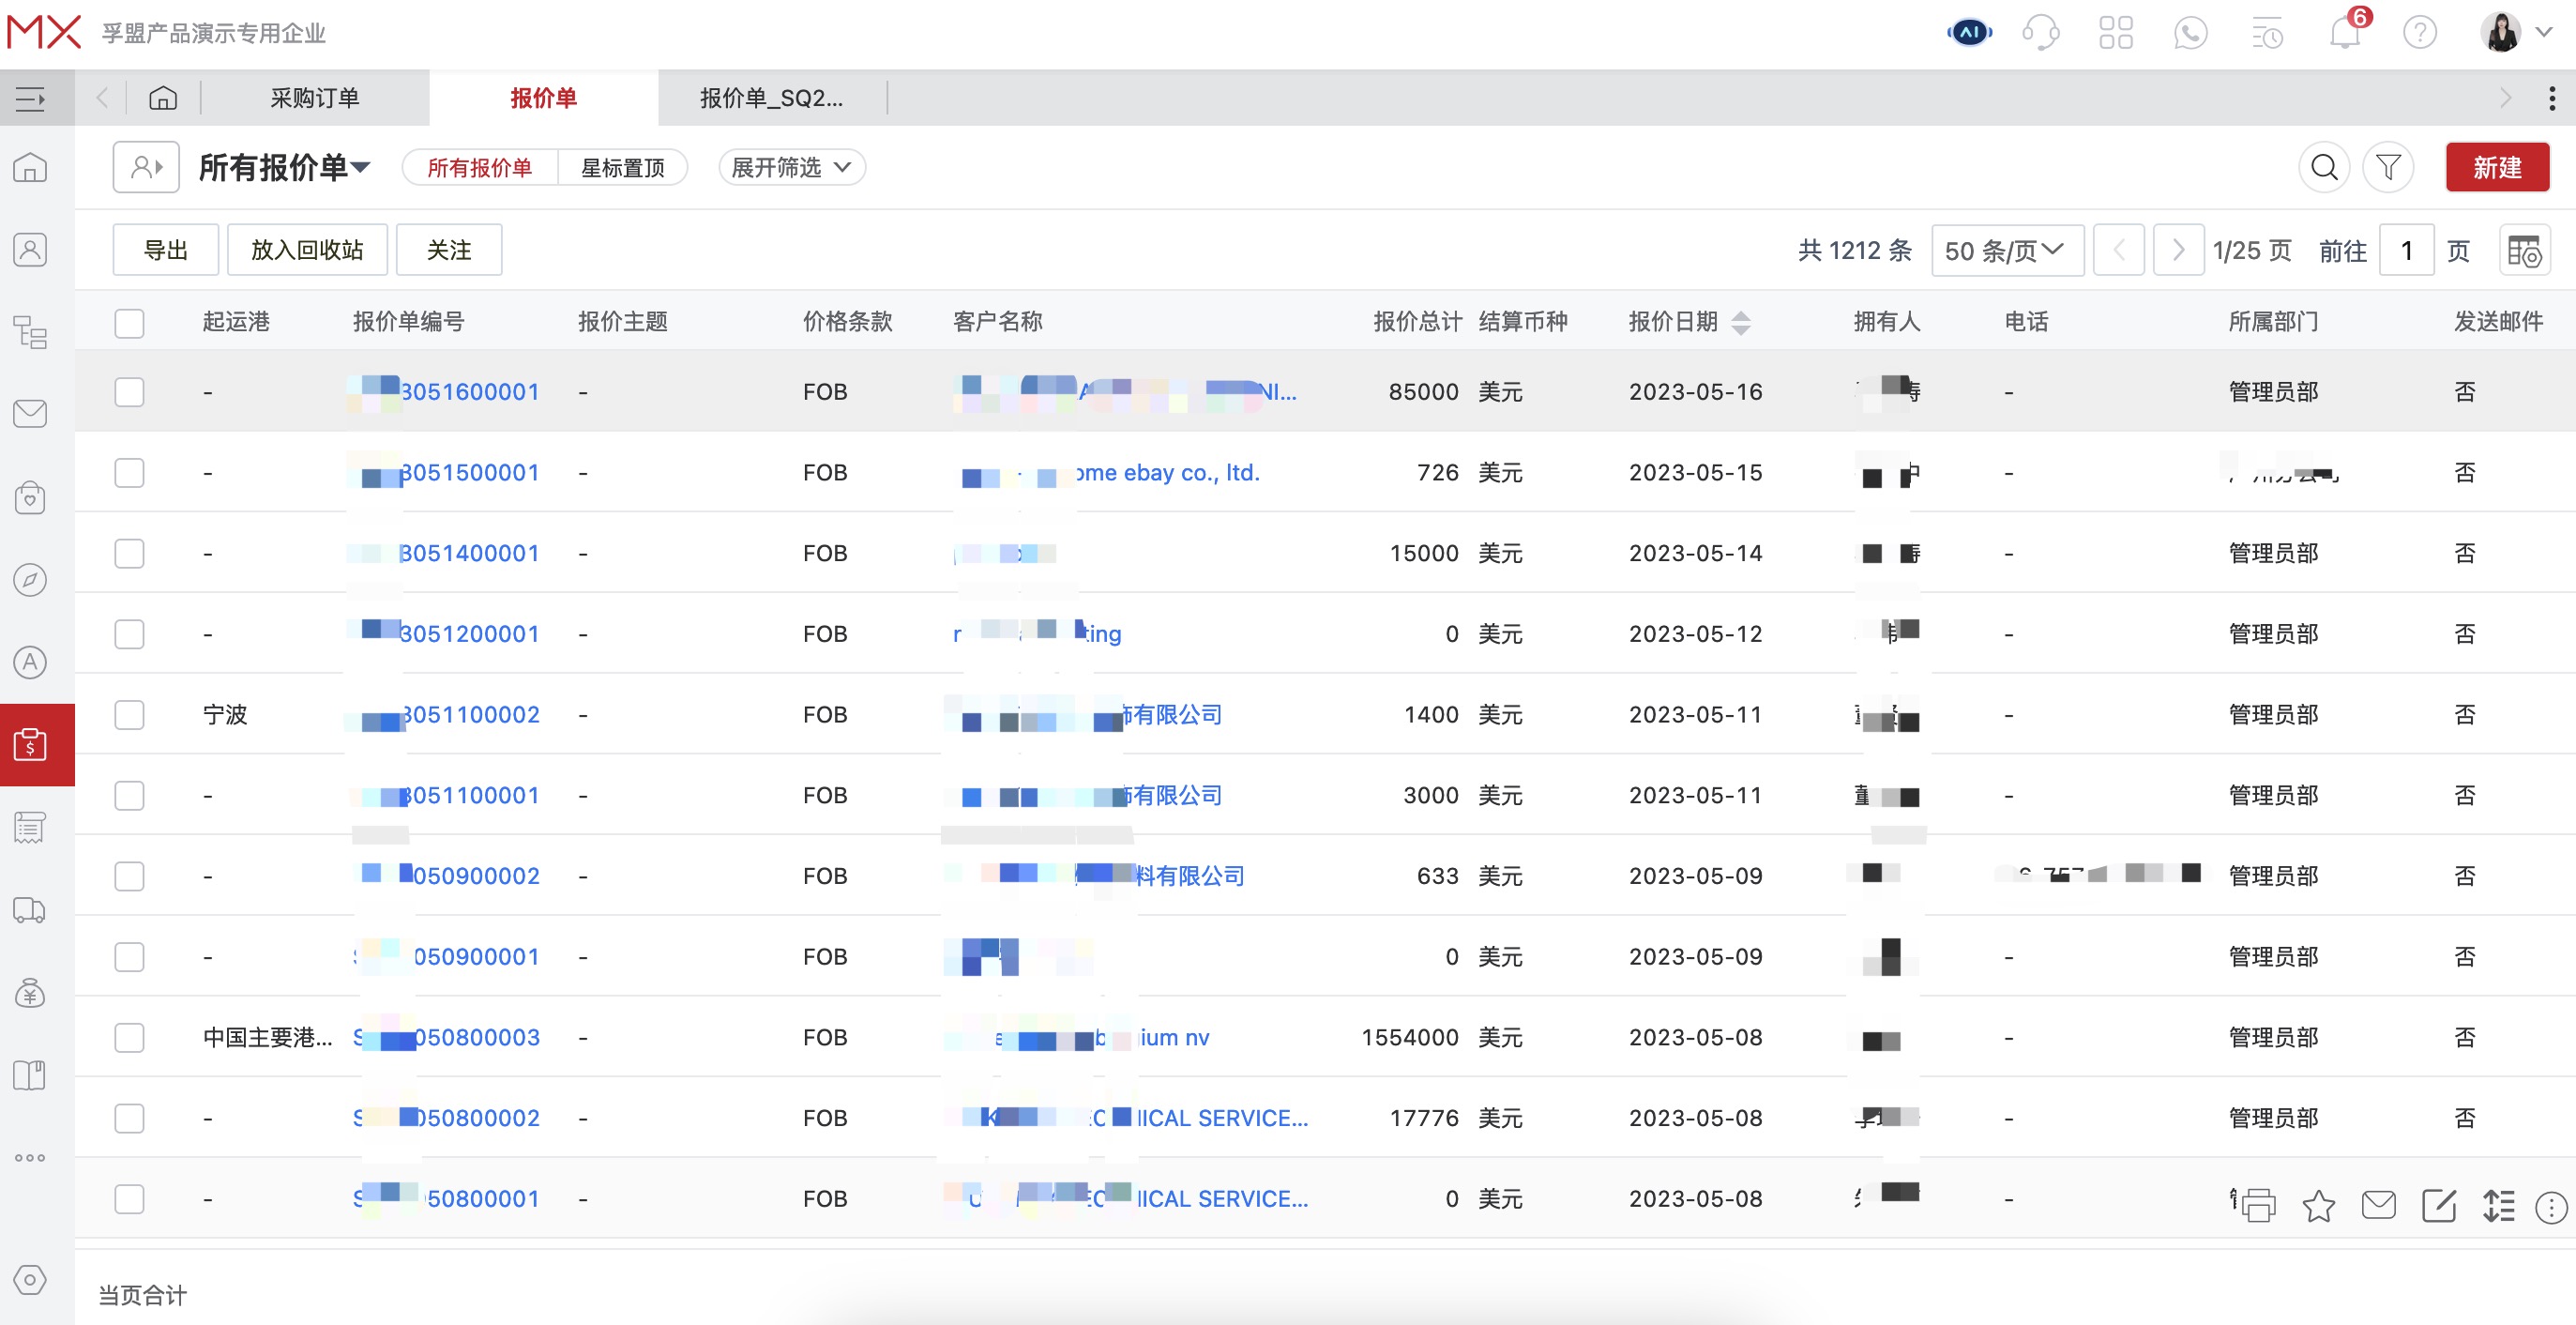Check notifications on the bell icon

point(2344,32)
